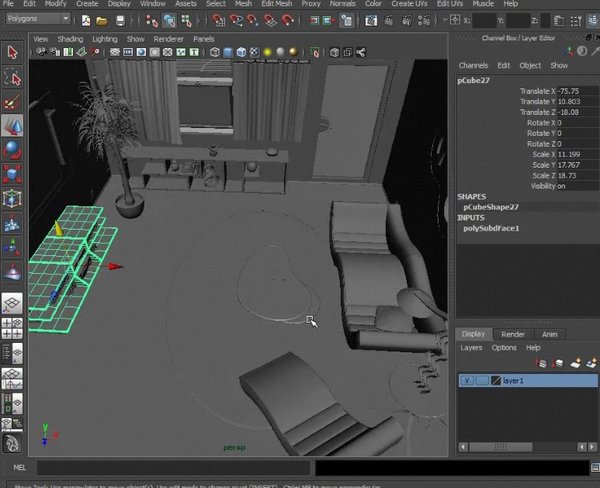The image size is (600, 488).
Task: Activate the Scale tool cube icon
Action: [12, 174]
